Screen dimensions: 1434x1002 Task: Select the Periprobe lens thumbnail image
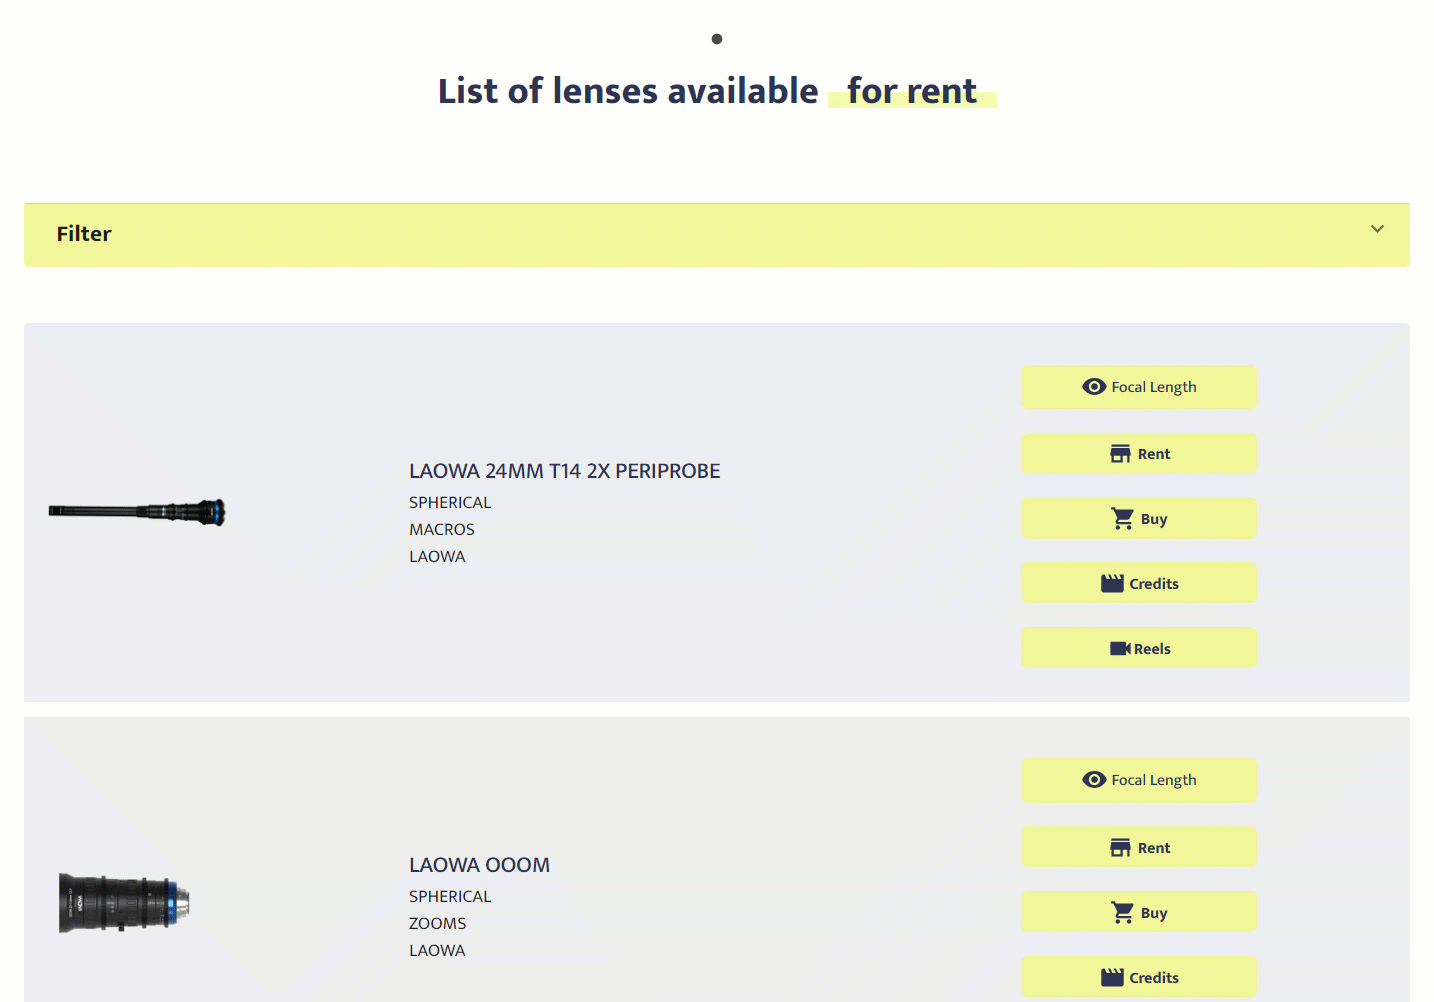click(x=137, y=512)
